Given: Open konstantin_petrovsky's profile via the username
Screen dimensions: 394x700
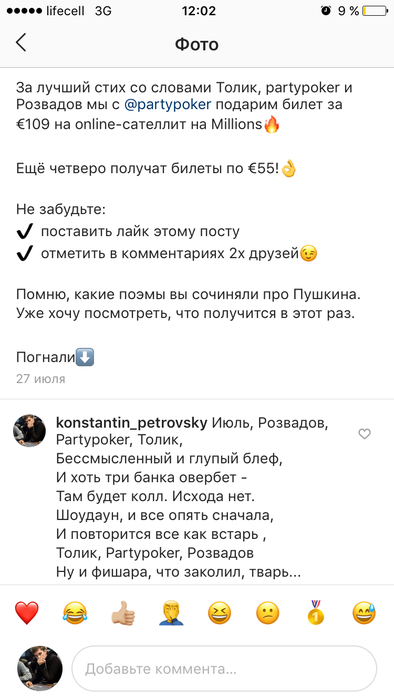Looking at the screenshot, I should [132, 423].
